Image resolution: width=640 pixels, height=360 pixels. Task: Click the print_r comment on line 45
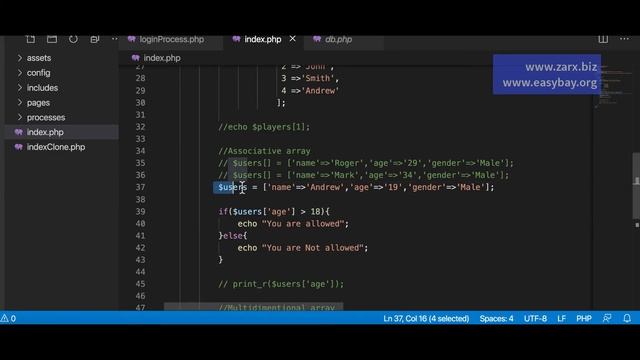point(281,284)
